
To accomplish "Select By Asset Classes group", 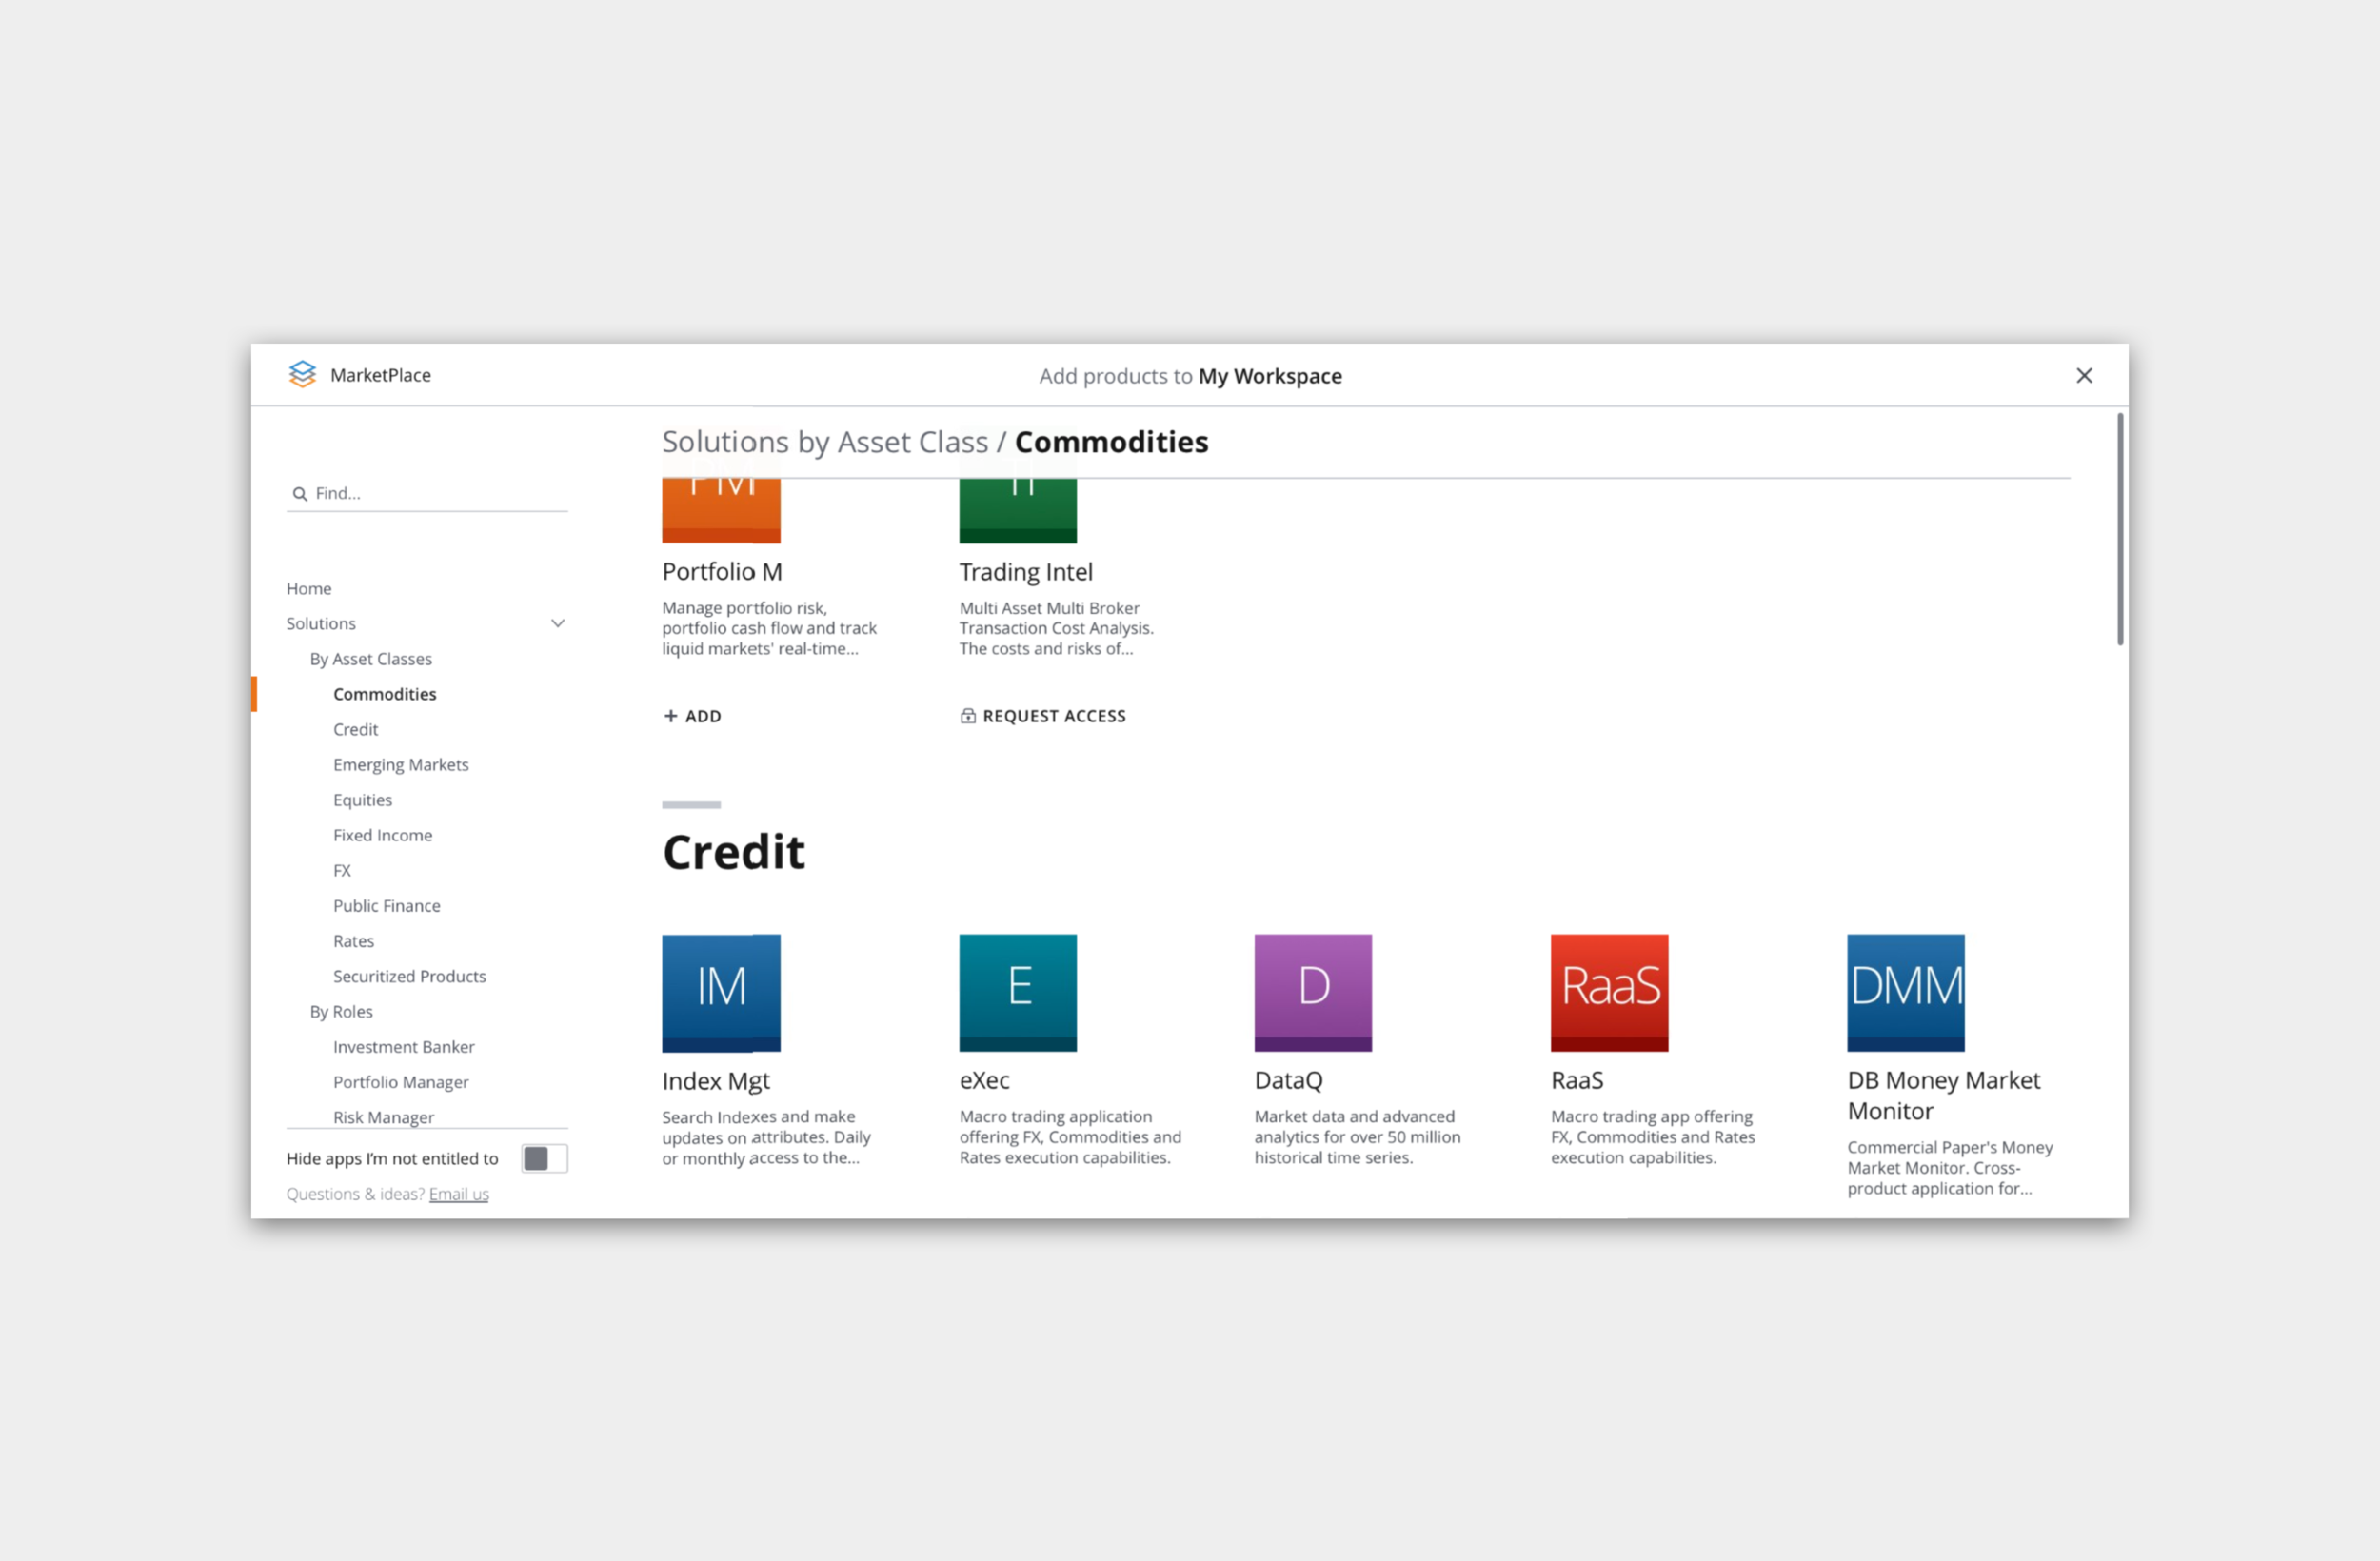I will 371,659.
